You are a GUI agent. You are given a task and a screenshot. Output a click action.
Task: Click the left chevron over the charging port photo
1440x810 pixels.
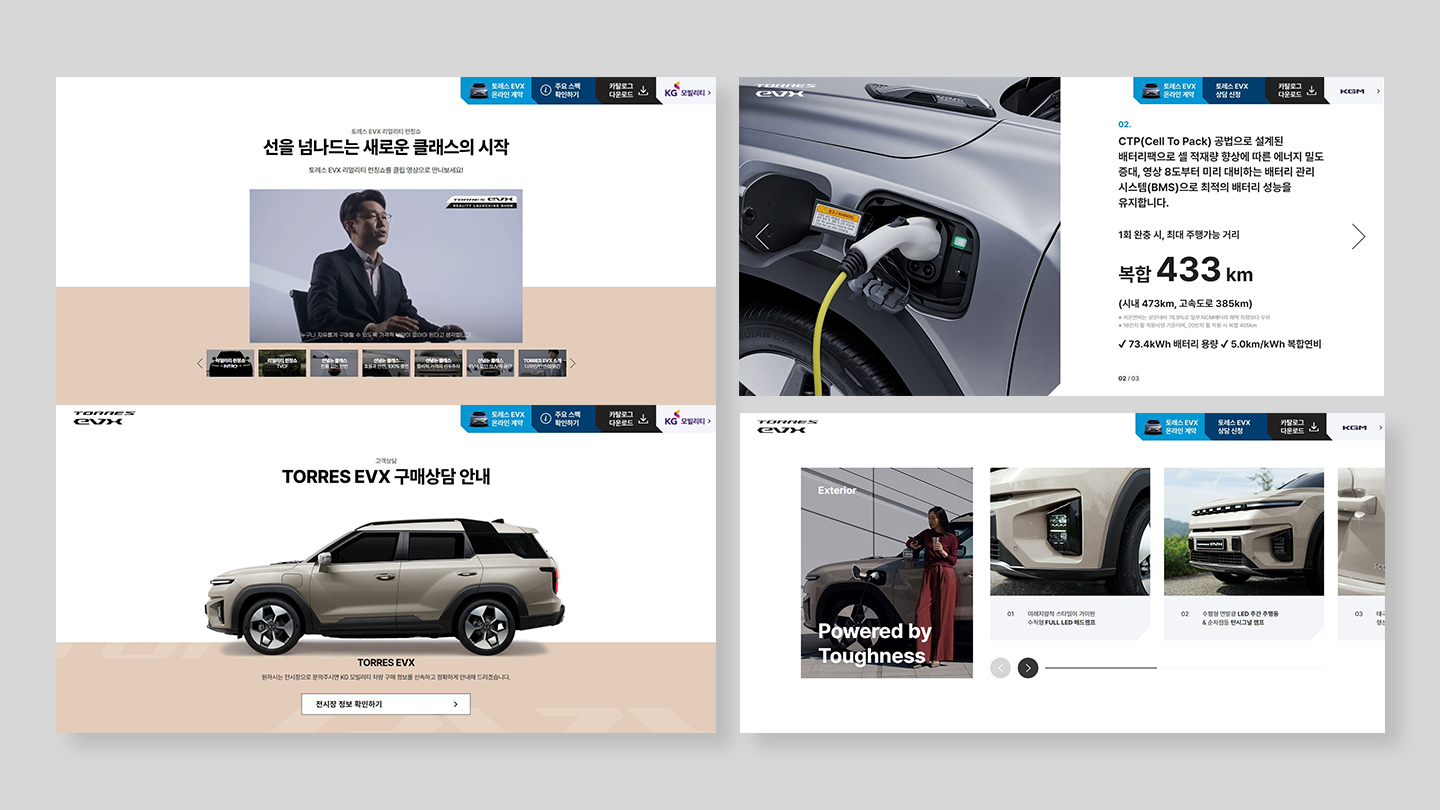763,237
